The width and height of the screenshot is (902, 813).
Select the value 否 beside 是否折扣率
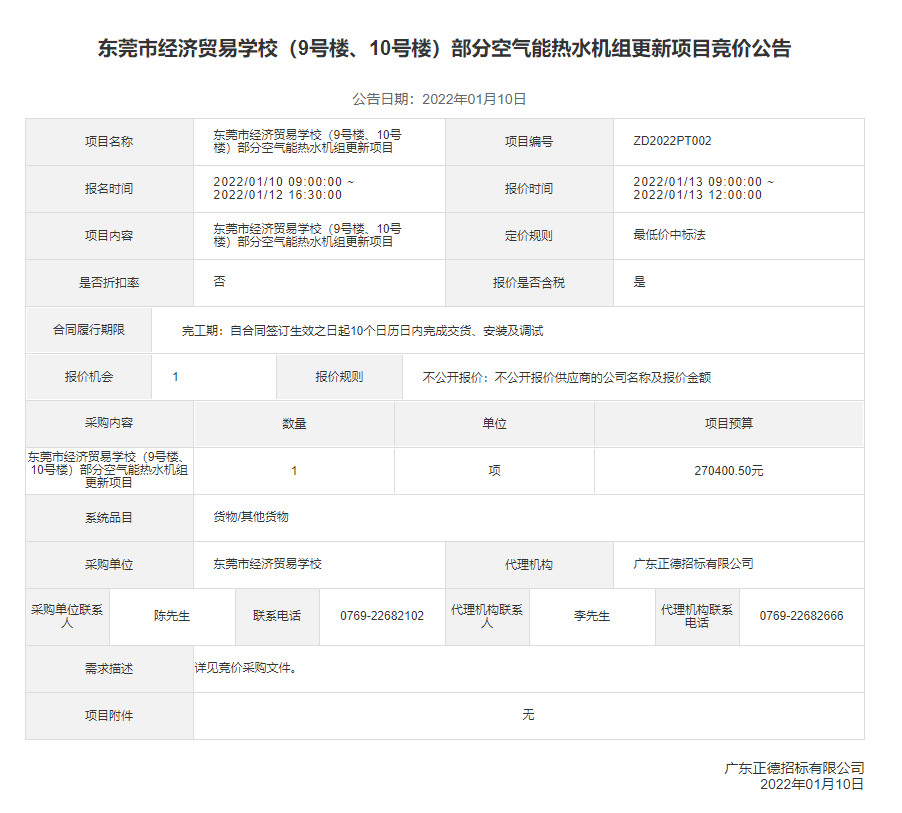click(x=219, y=281)
